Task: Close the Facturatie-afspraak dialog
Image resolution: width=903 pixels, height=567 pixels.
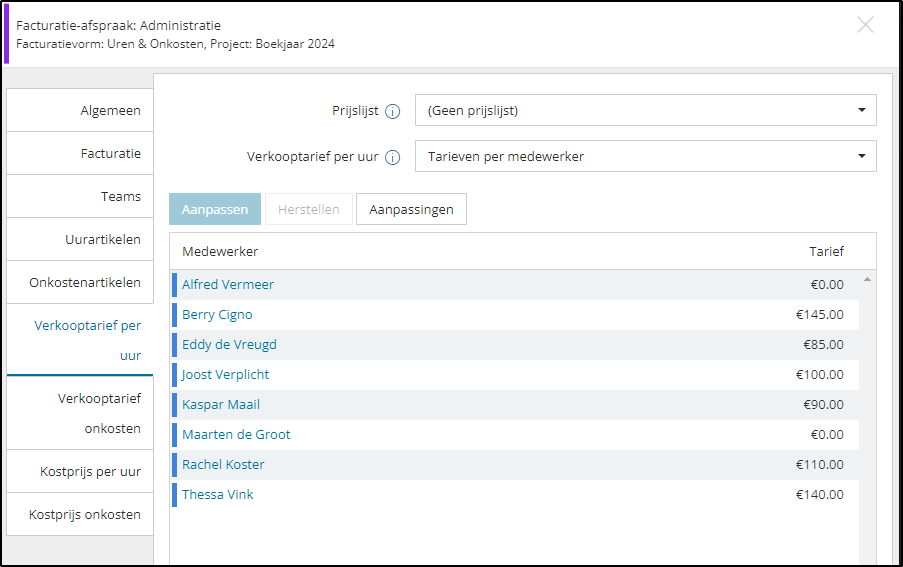Action: click(865, 25)
